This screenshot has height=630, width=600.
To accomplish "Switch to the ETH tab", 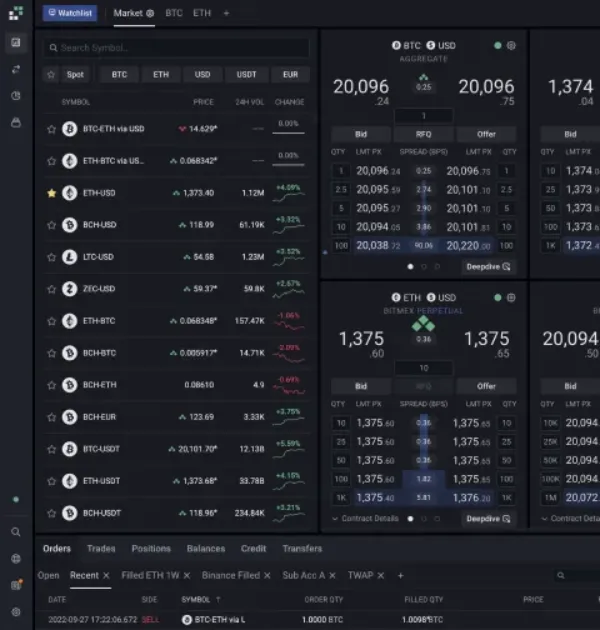I will point(202,13).
